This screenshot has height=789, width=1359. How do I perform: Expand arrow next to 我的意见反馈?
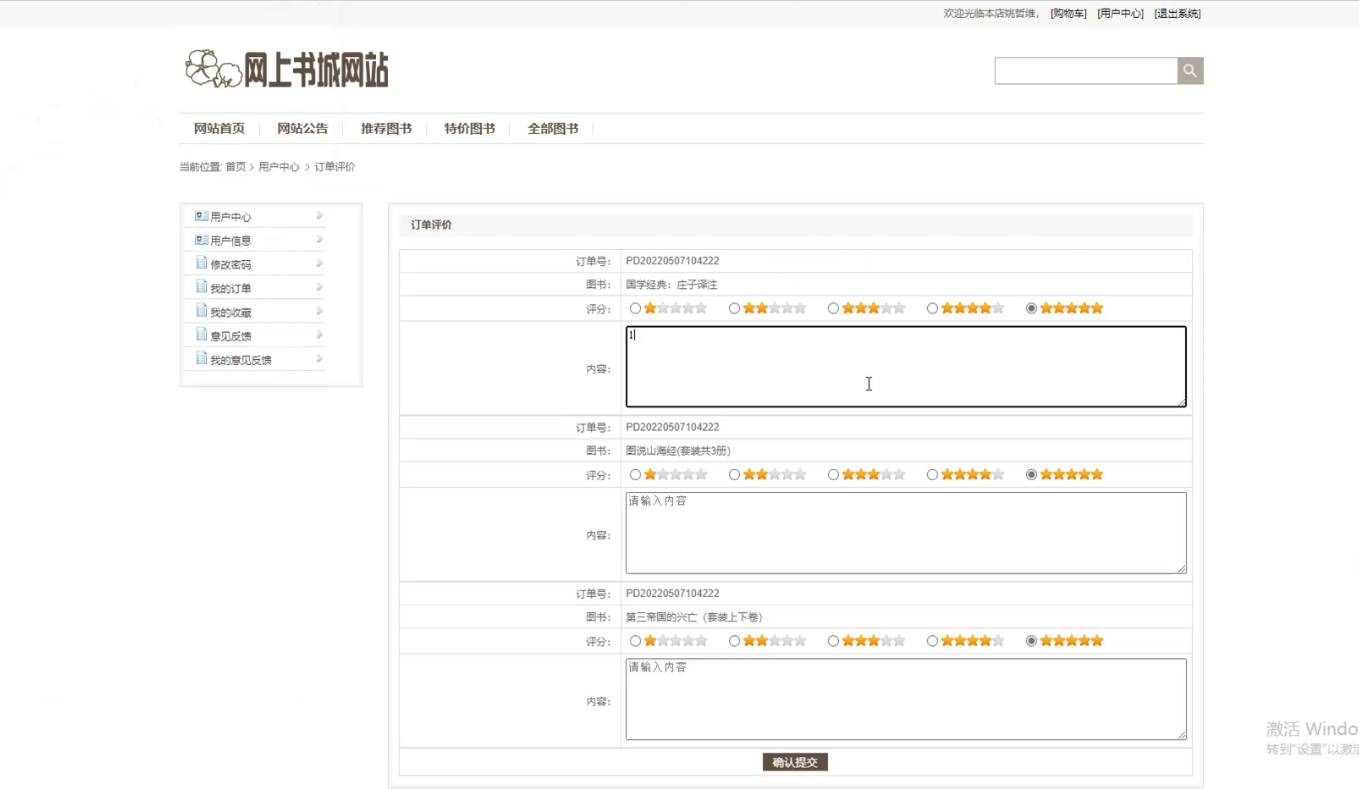(319, 358)
